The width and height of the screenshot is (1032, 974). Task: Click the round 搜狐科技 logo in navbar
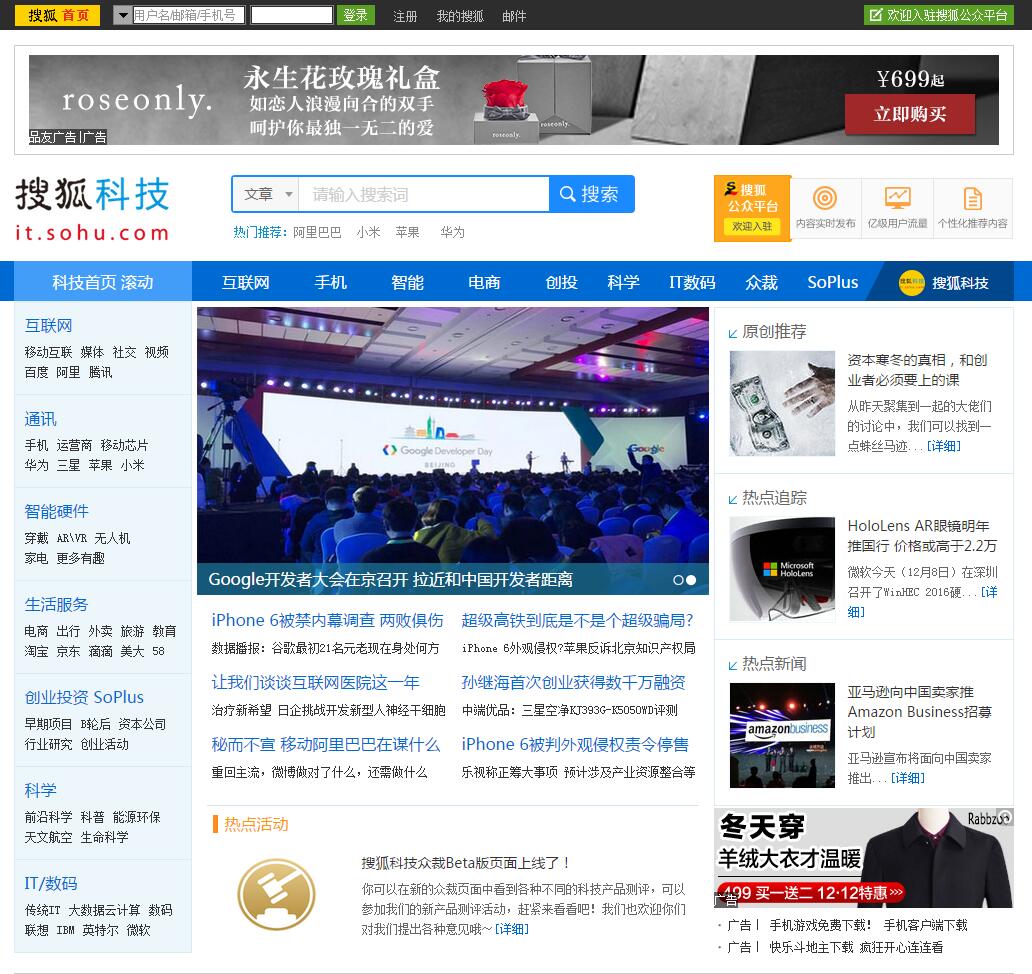(x=912, y=283)
